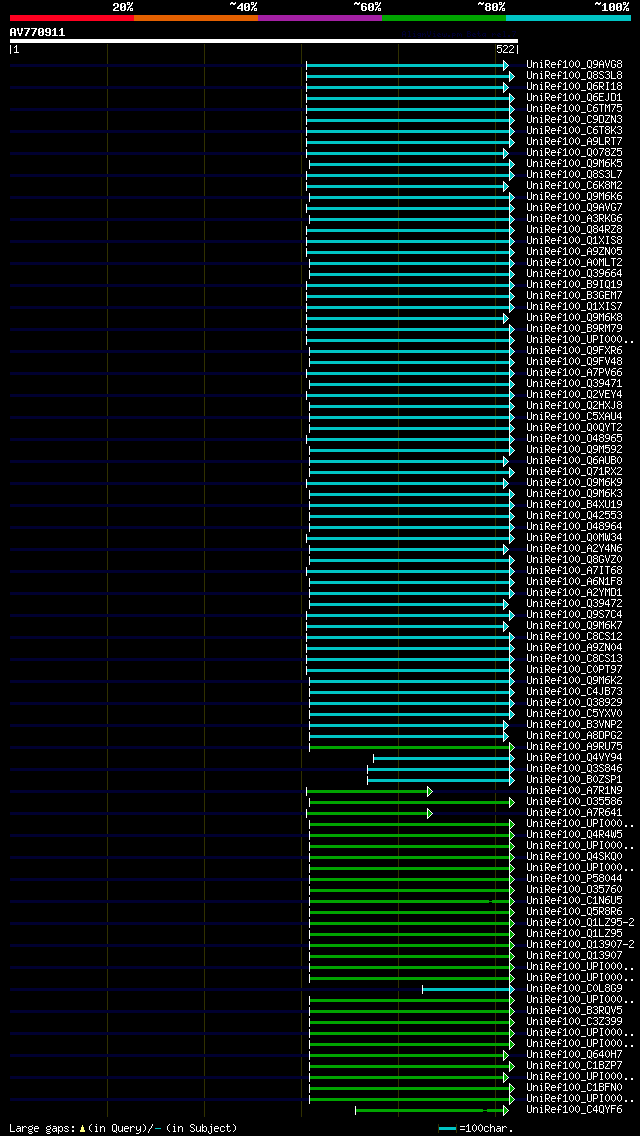This screenshot has width=640, height=1136.
Task: Open hit UniRef100_C6TM75
Action: click(574, 109)
